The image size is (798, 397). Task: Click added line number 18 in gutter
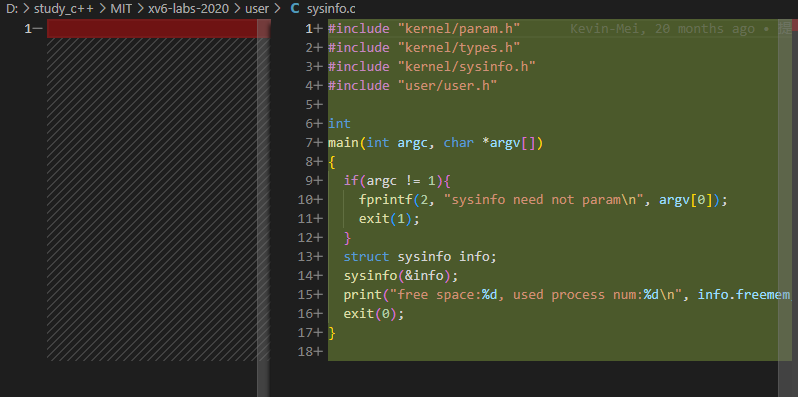[x=310, y=352]
